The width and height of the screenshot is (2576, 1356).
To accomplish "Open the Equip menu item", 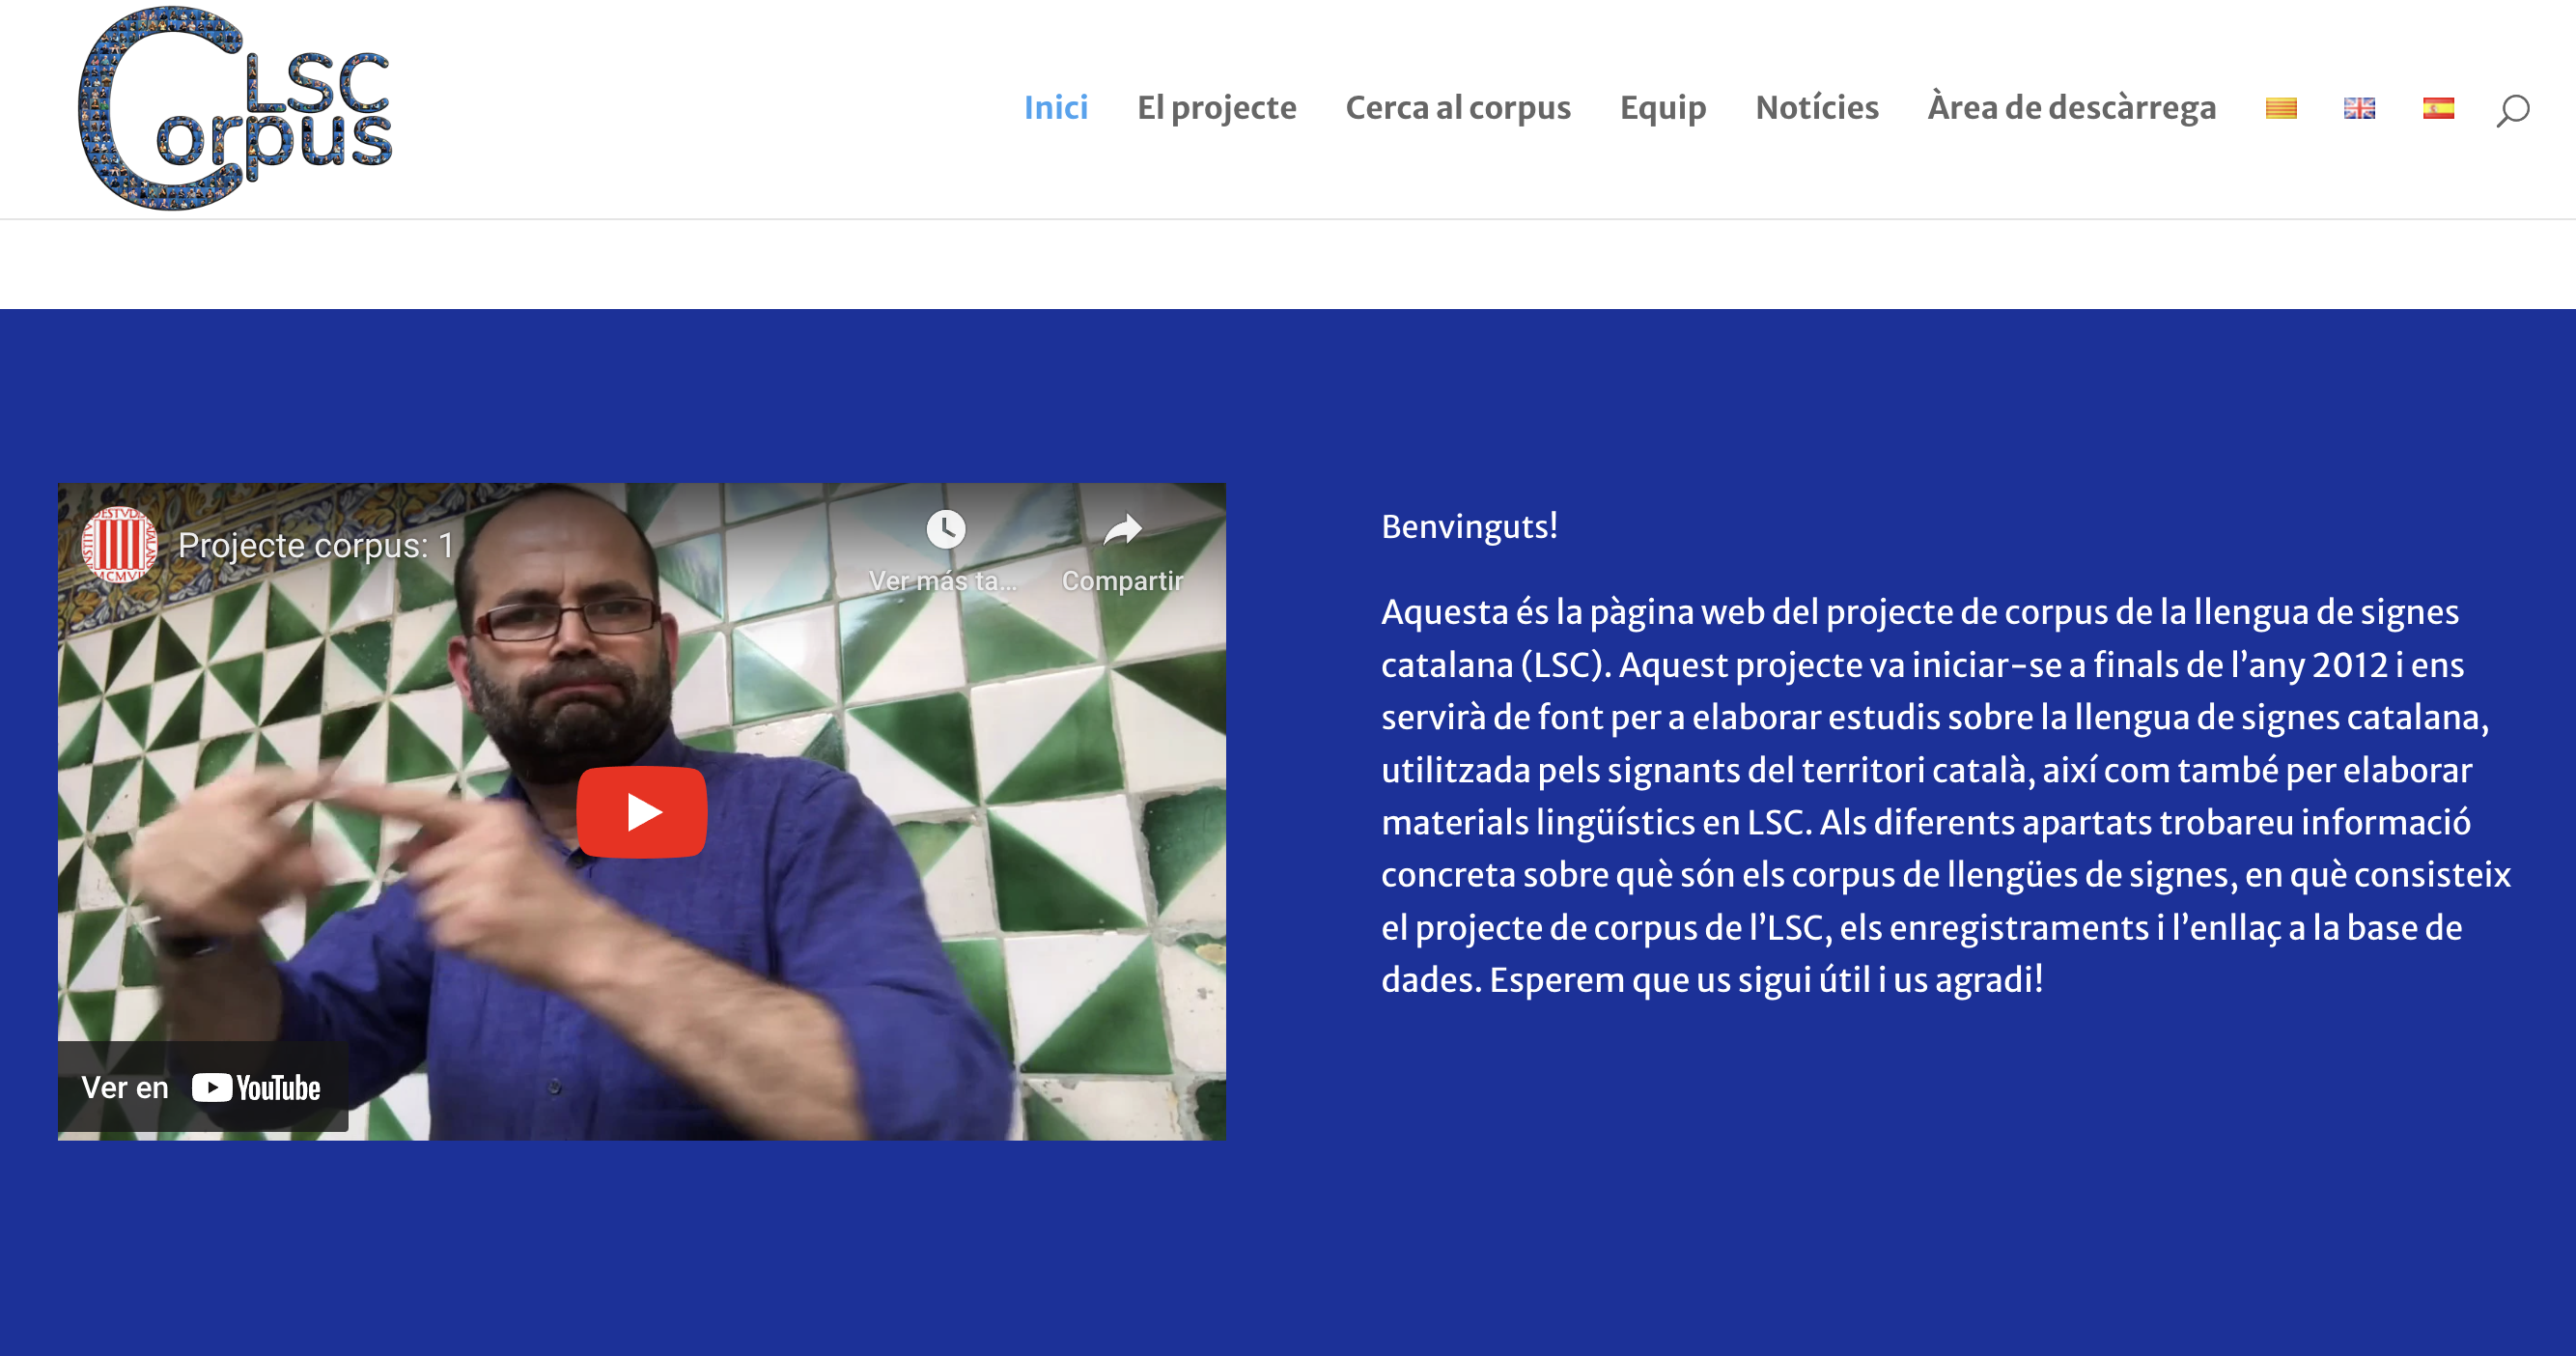I will (x=1662, y=108).
